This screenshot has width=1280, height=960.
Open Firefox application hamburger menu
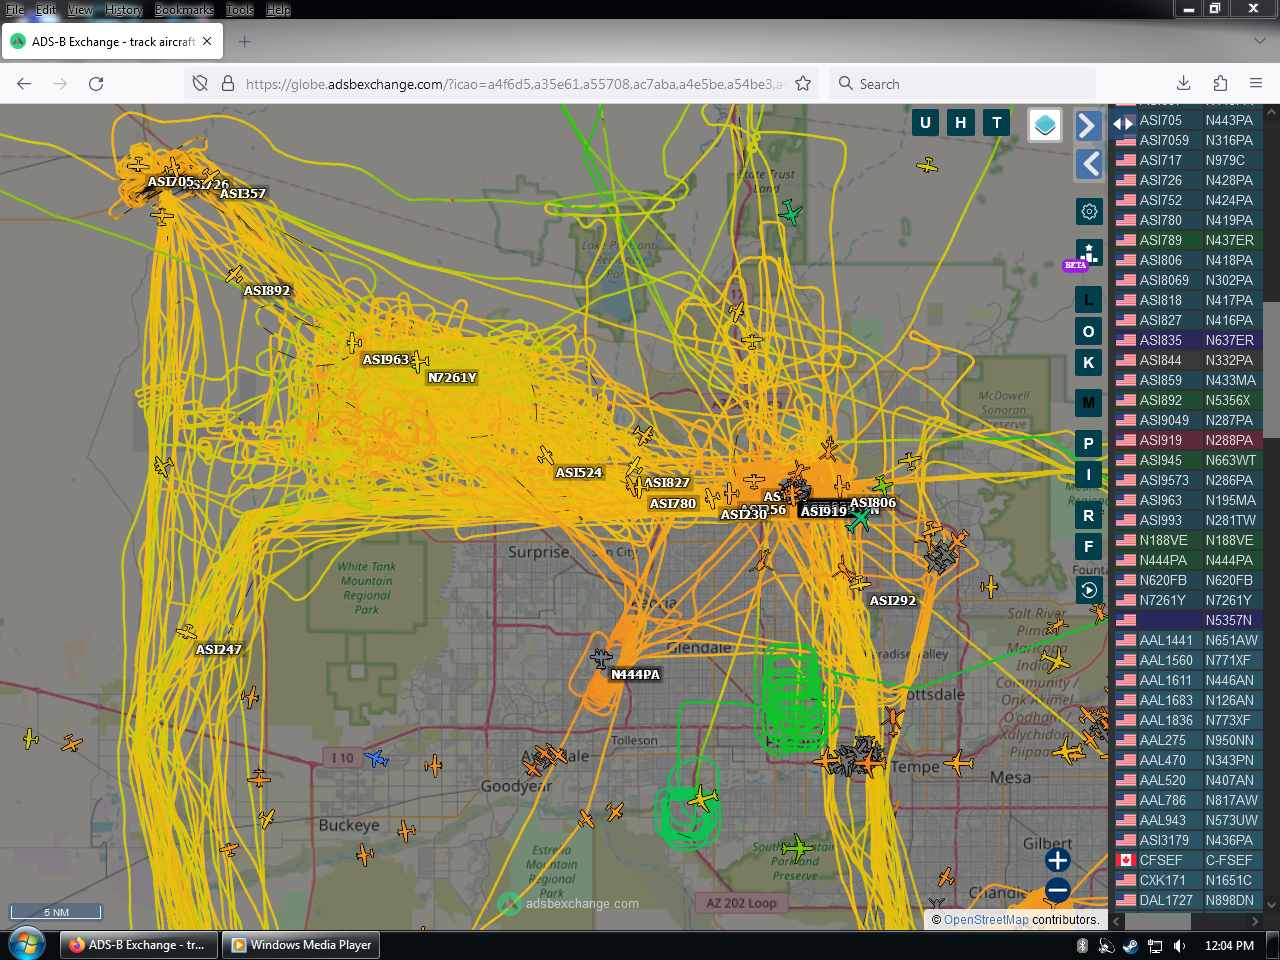(1256, 84)
